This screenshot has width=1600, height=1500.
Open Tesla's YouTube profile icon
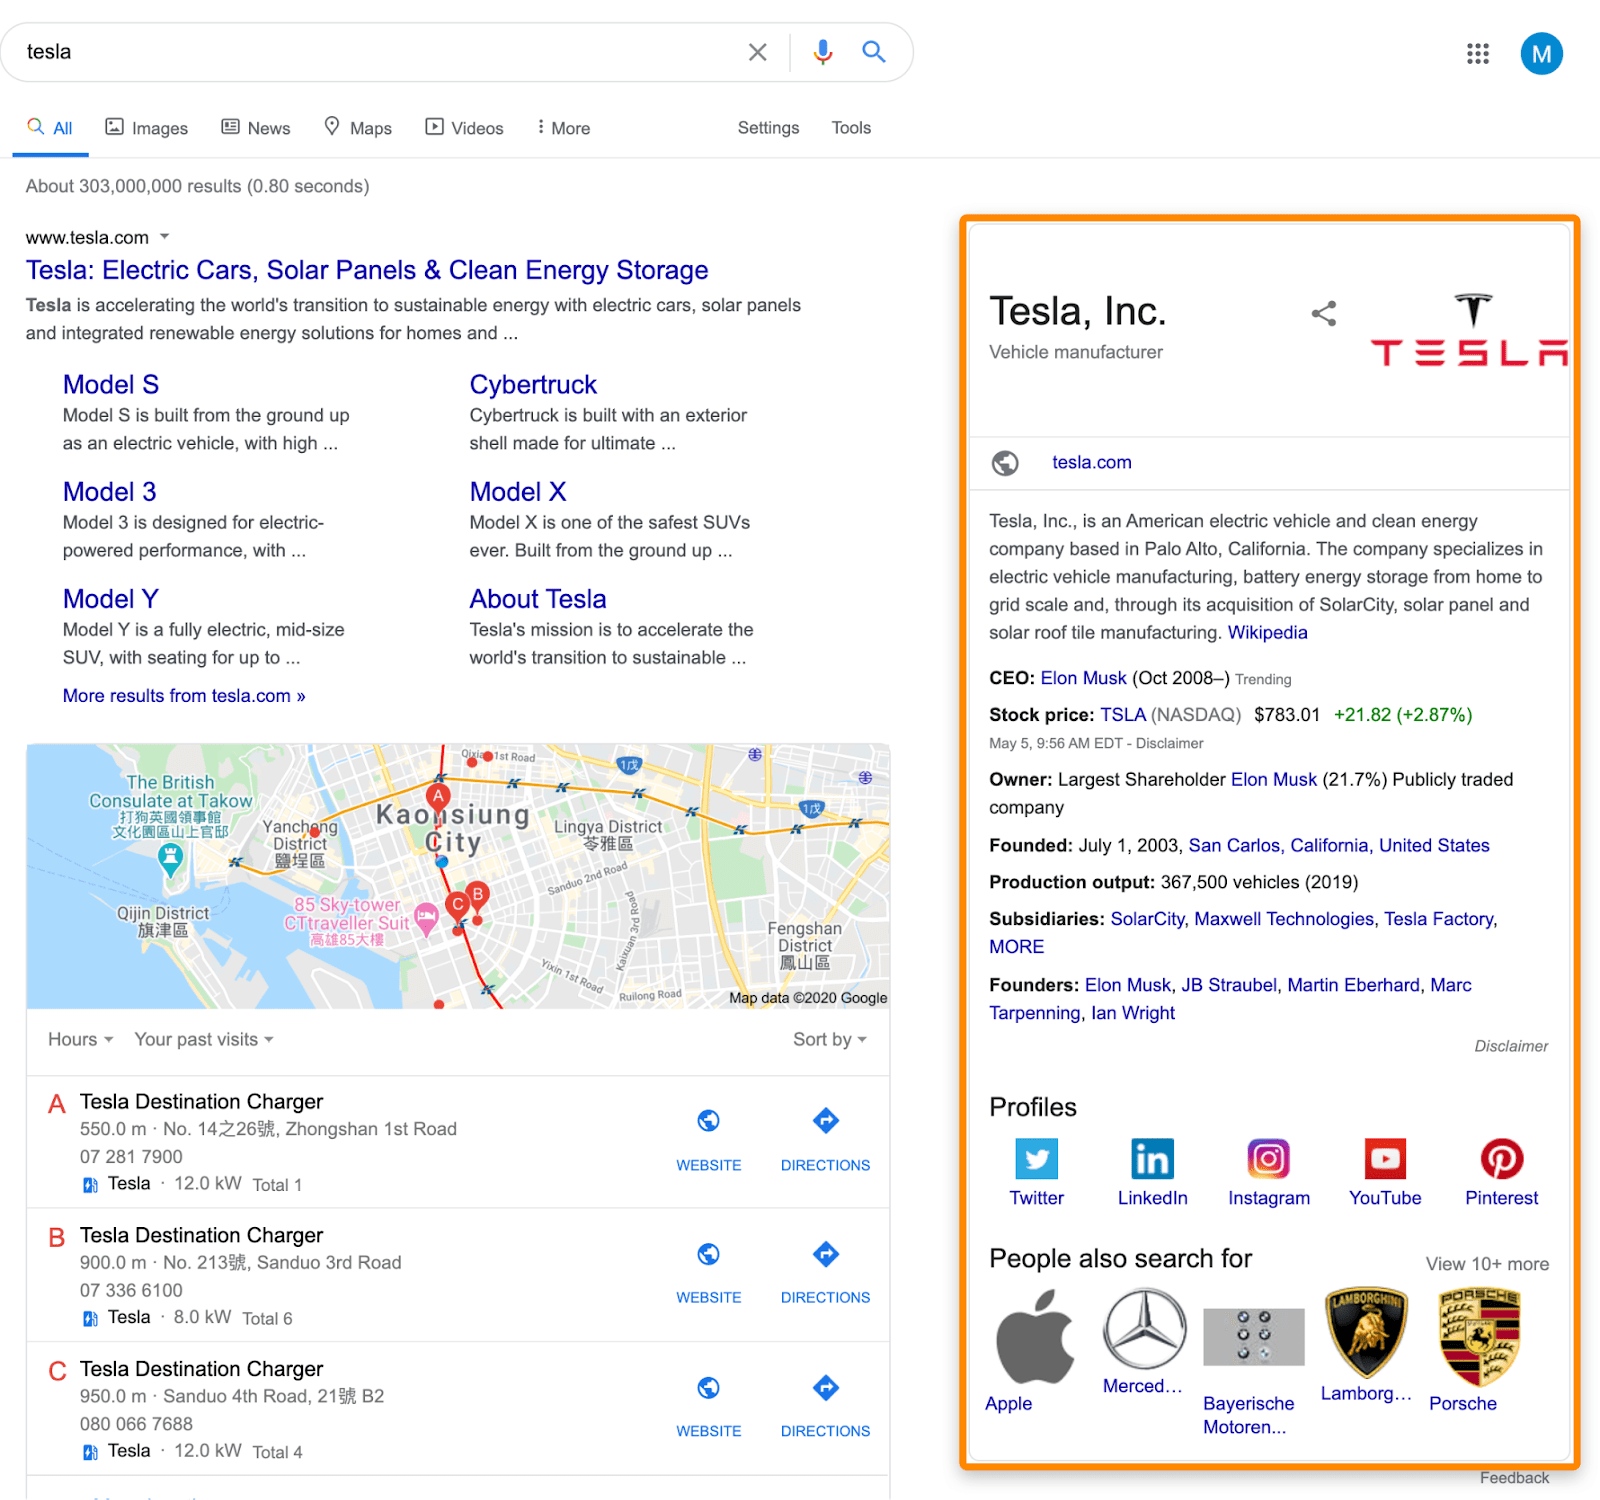point(1385,1159)
